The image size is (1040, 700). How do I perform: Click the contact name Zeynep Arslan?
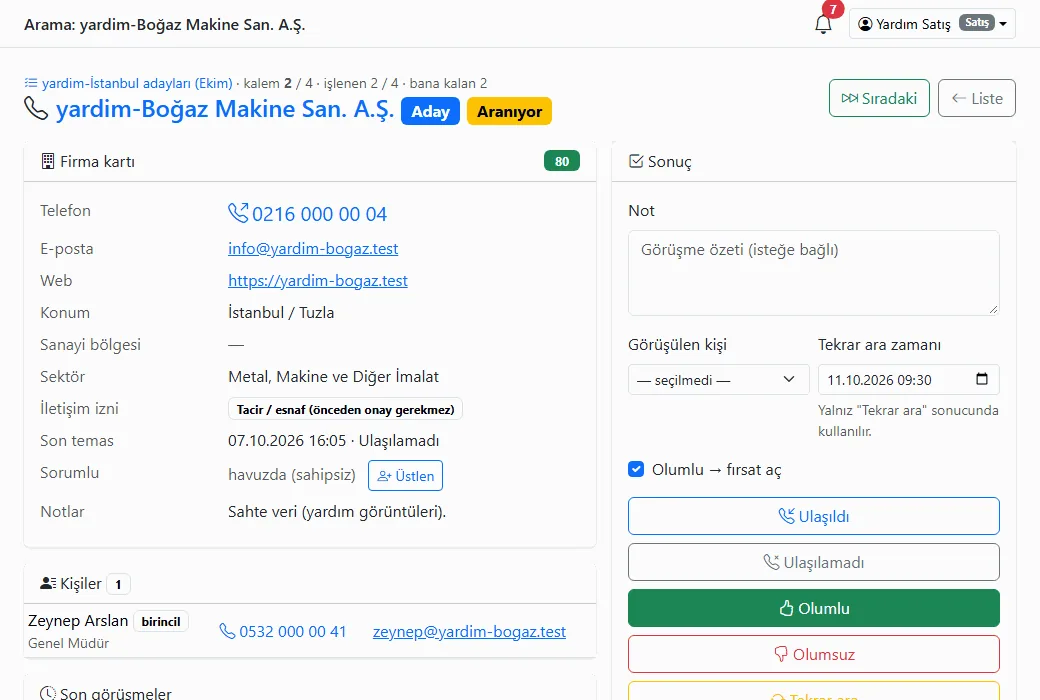[78, 621]
